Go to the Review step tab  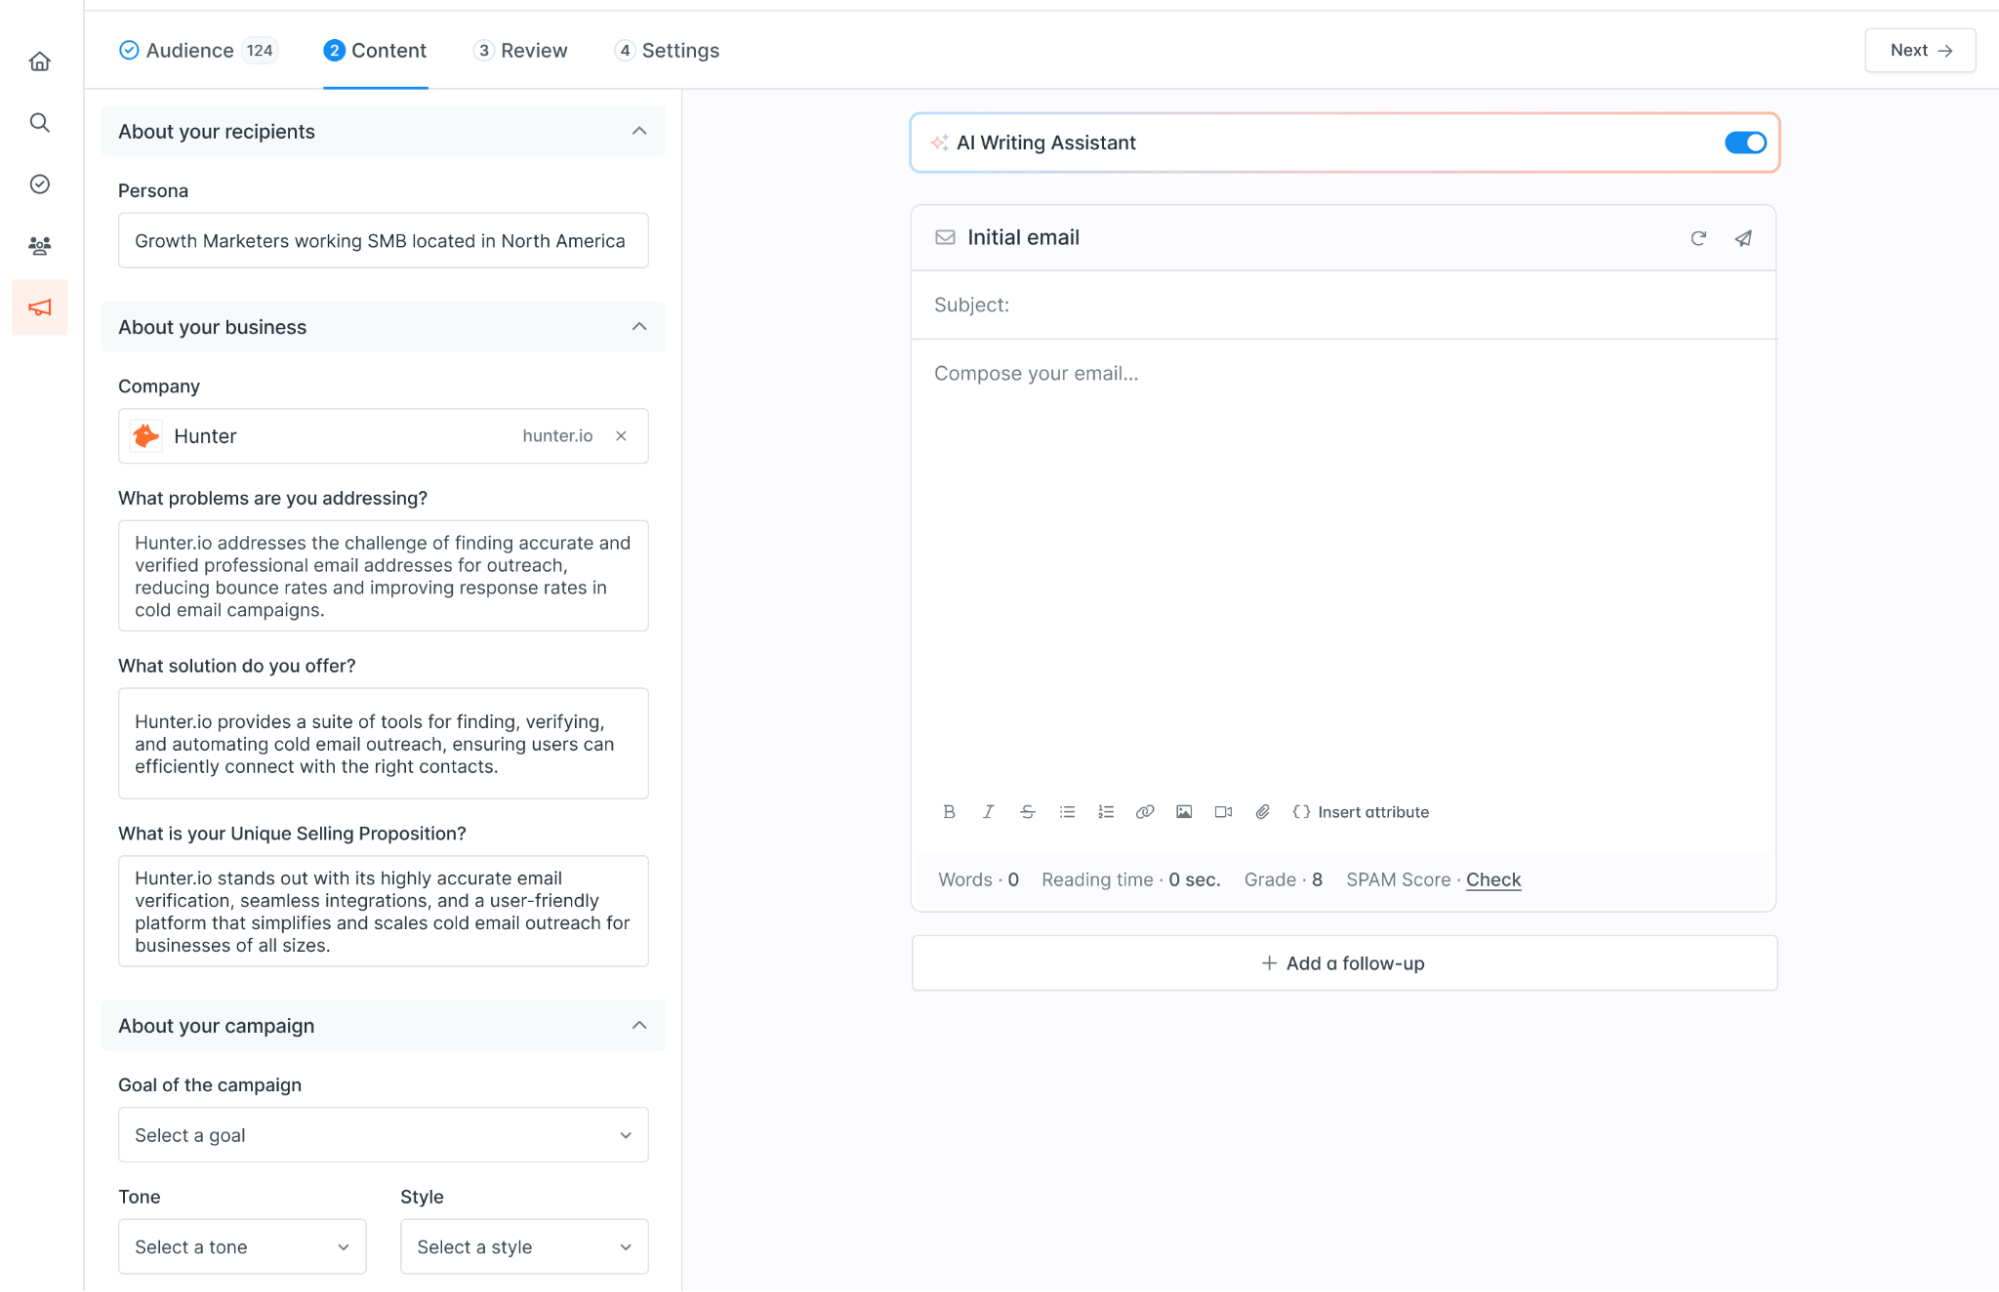tap(521, 50)
